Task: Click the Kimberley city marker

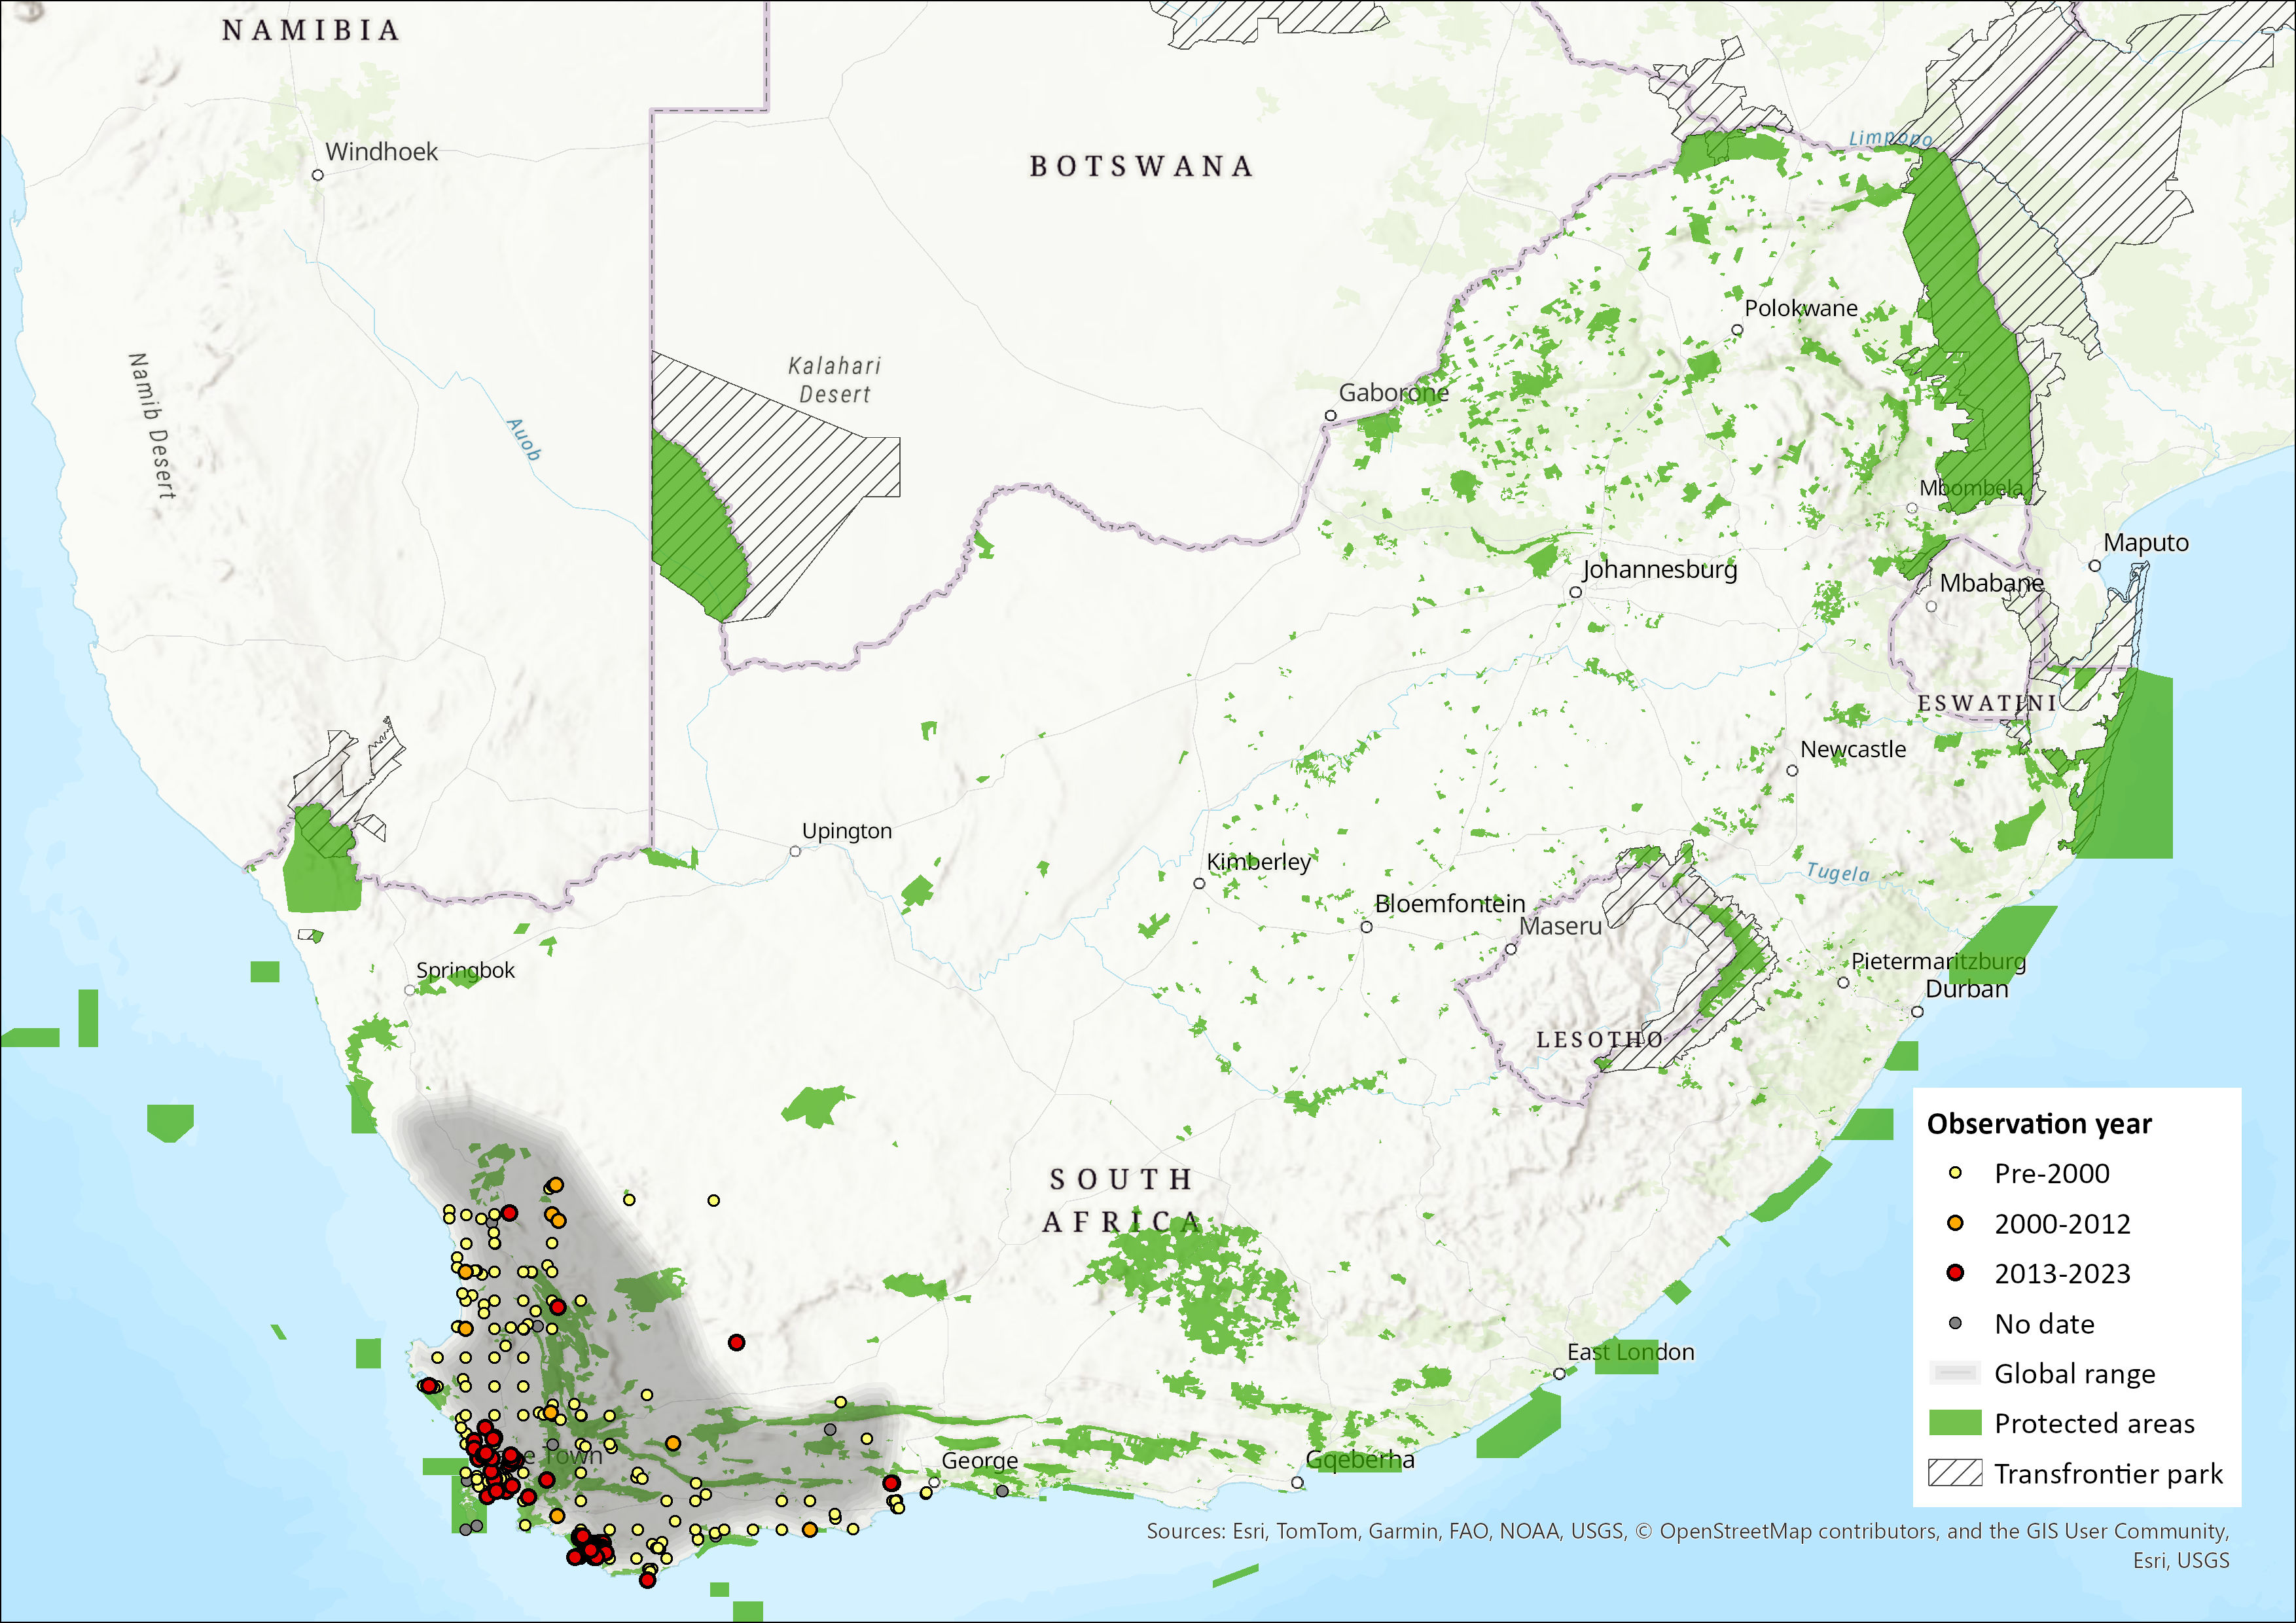Action: point(1199,883)
